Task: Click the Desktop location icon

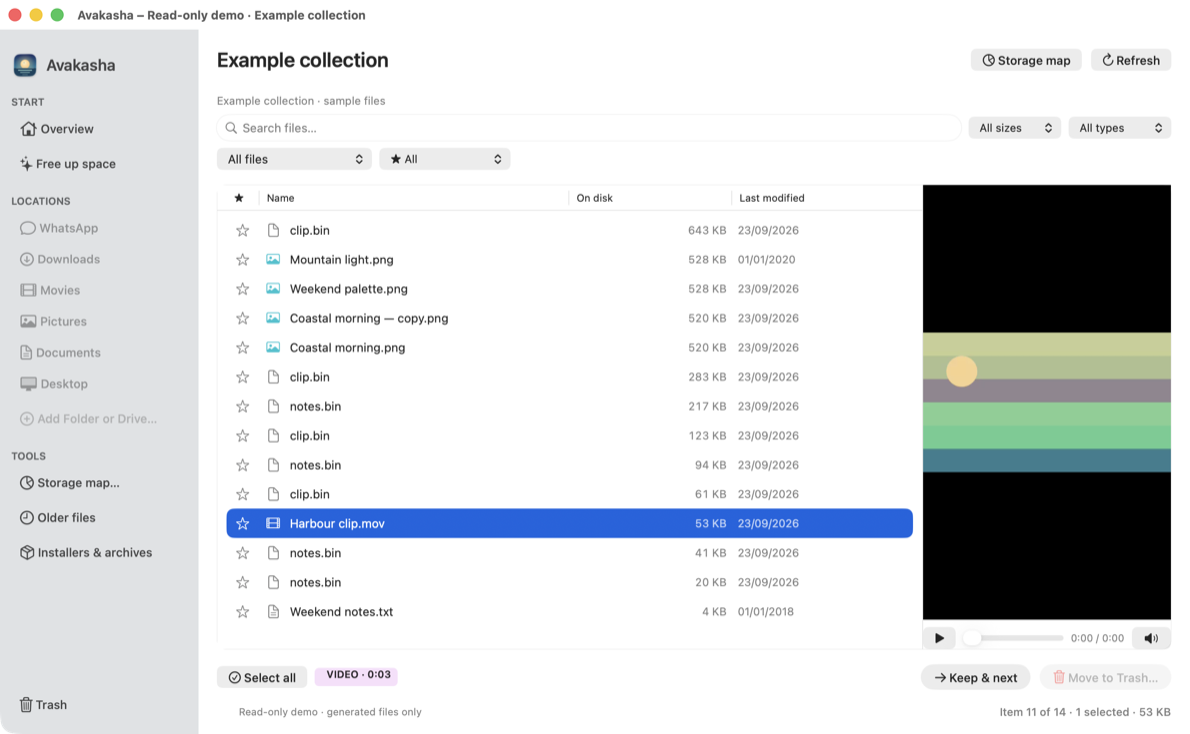Action: [x=28, y=383]
